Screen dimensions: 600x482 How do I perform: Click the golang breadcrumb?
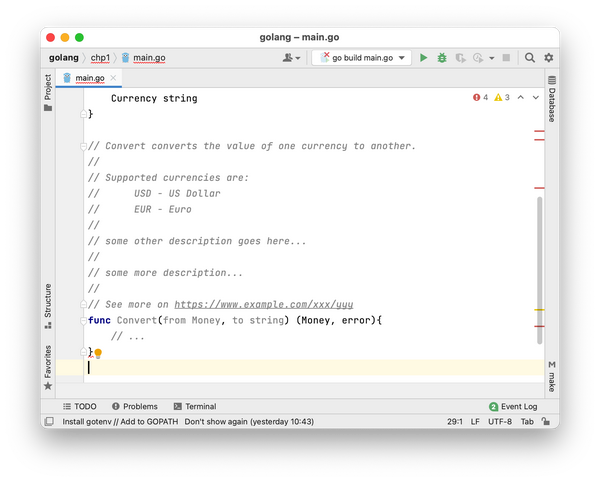click(x=64, y=58)
